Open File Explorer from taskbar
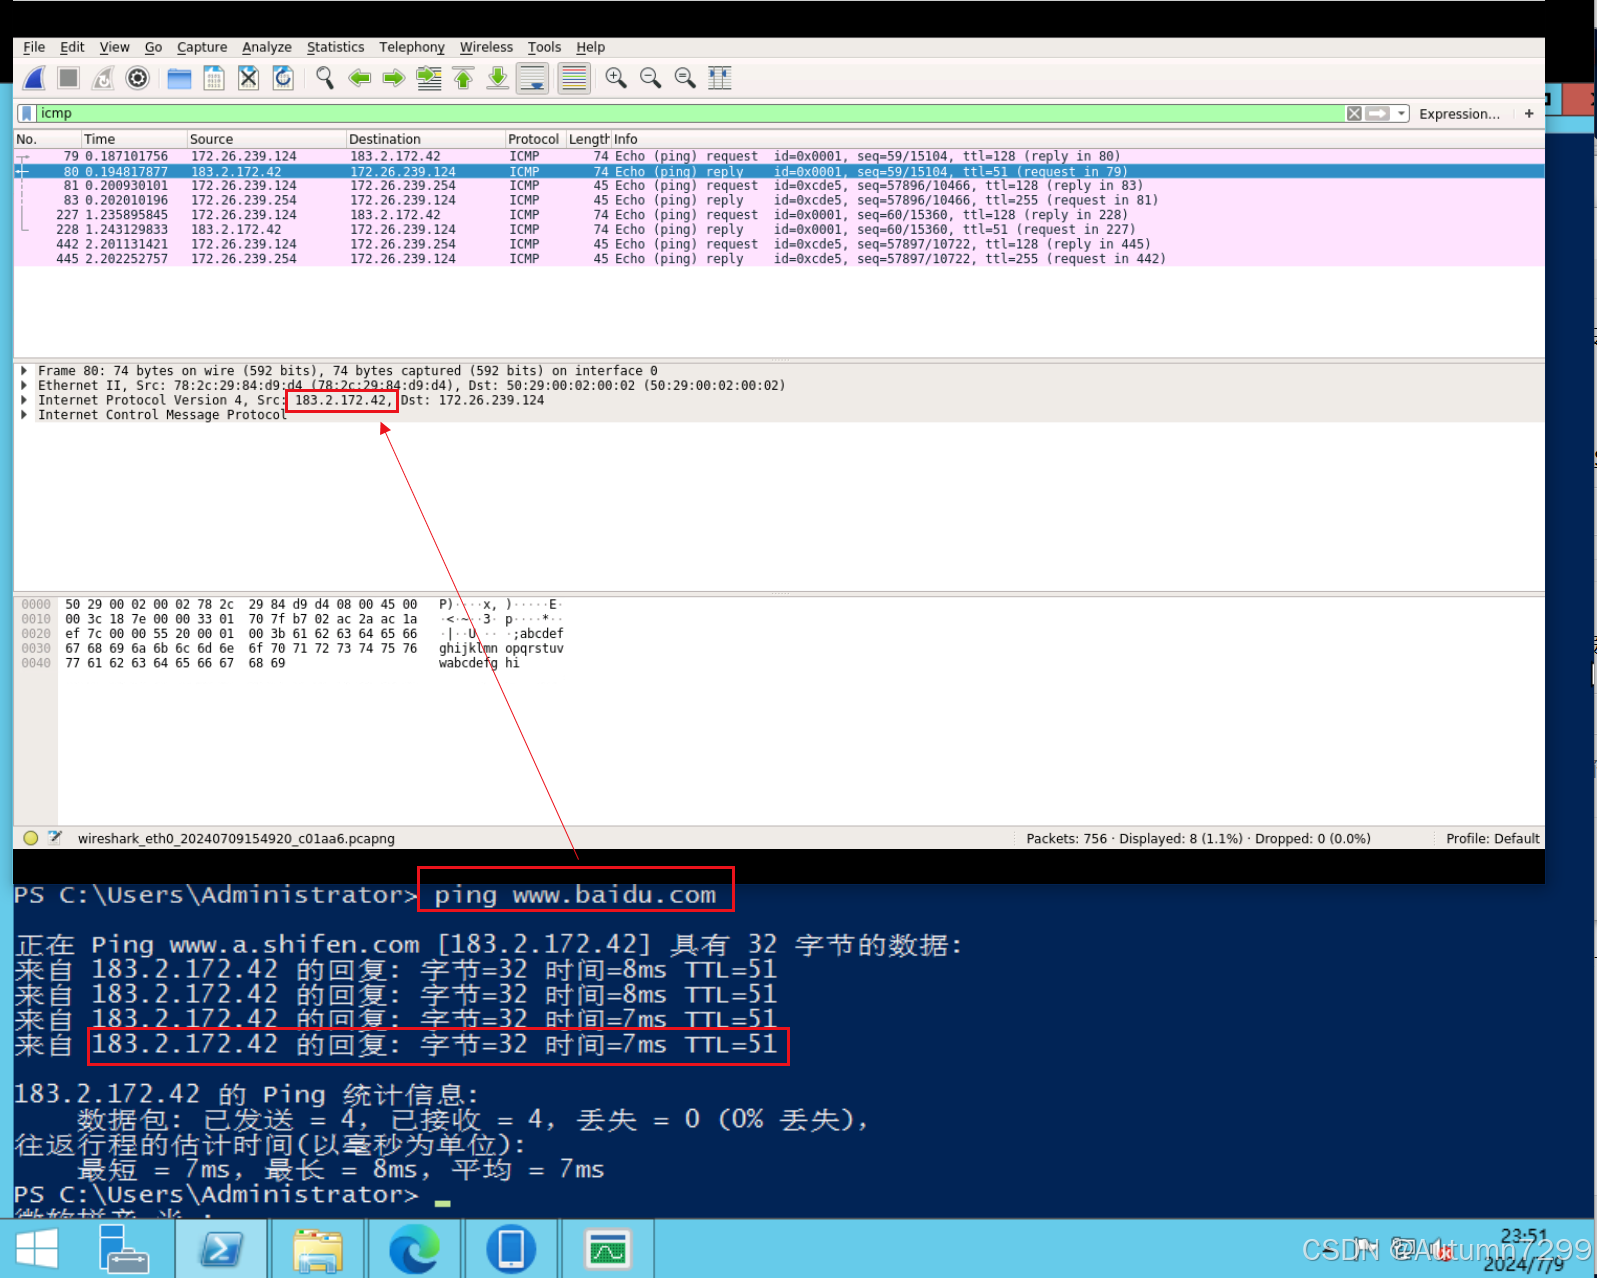 (x=318, y=1249)
